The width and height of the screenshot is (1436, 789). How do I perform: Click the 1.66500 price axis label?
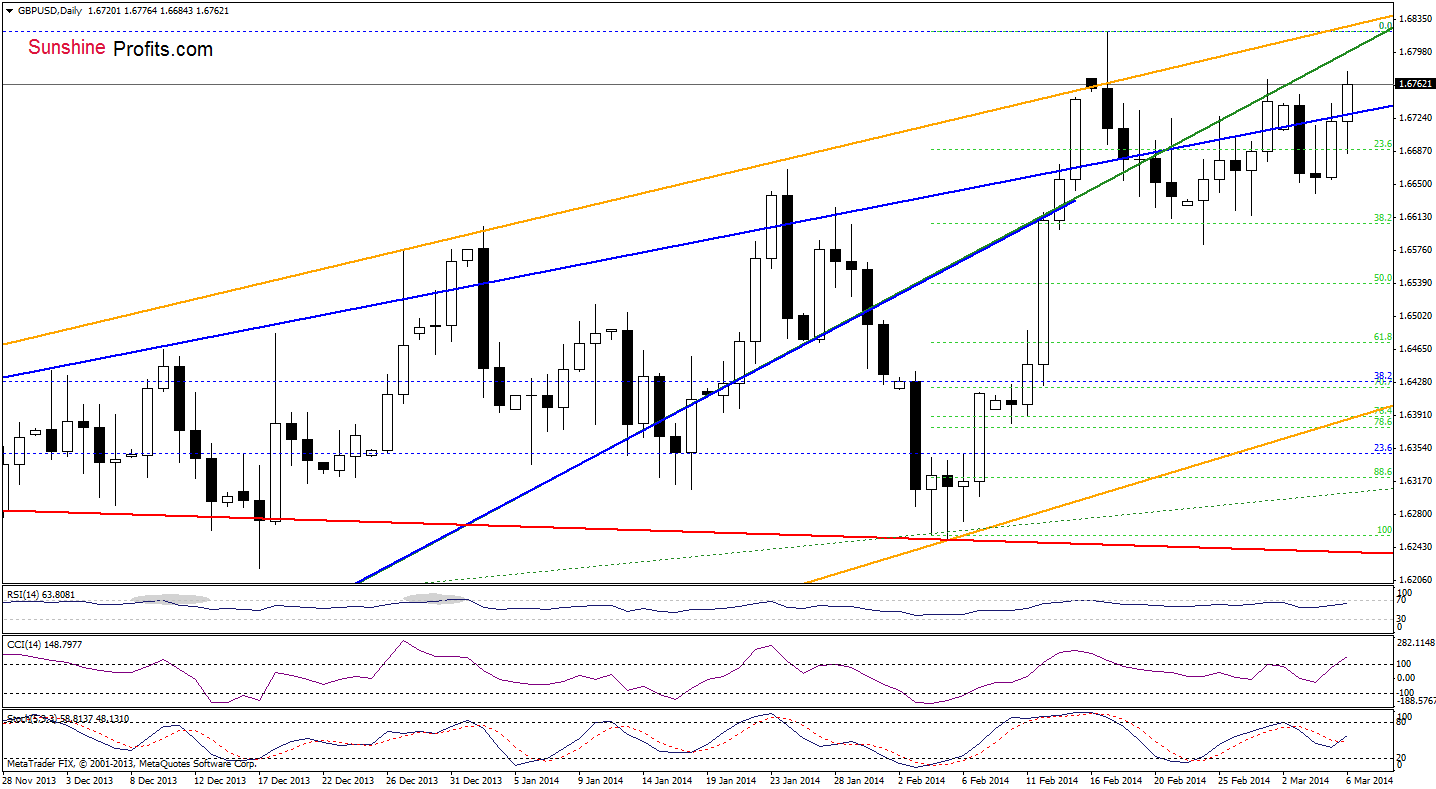pos(1415,184)
